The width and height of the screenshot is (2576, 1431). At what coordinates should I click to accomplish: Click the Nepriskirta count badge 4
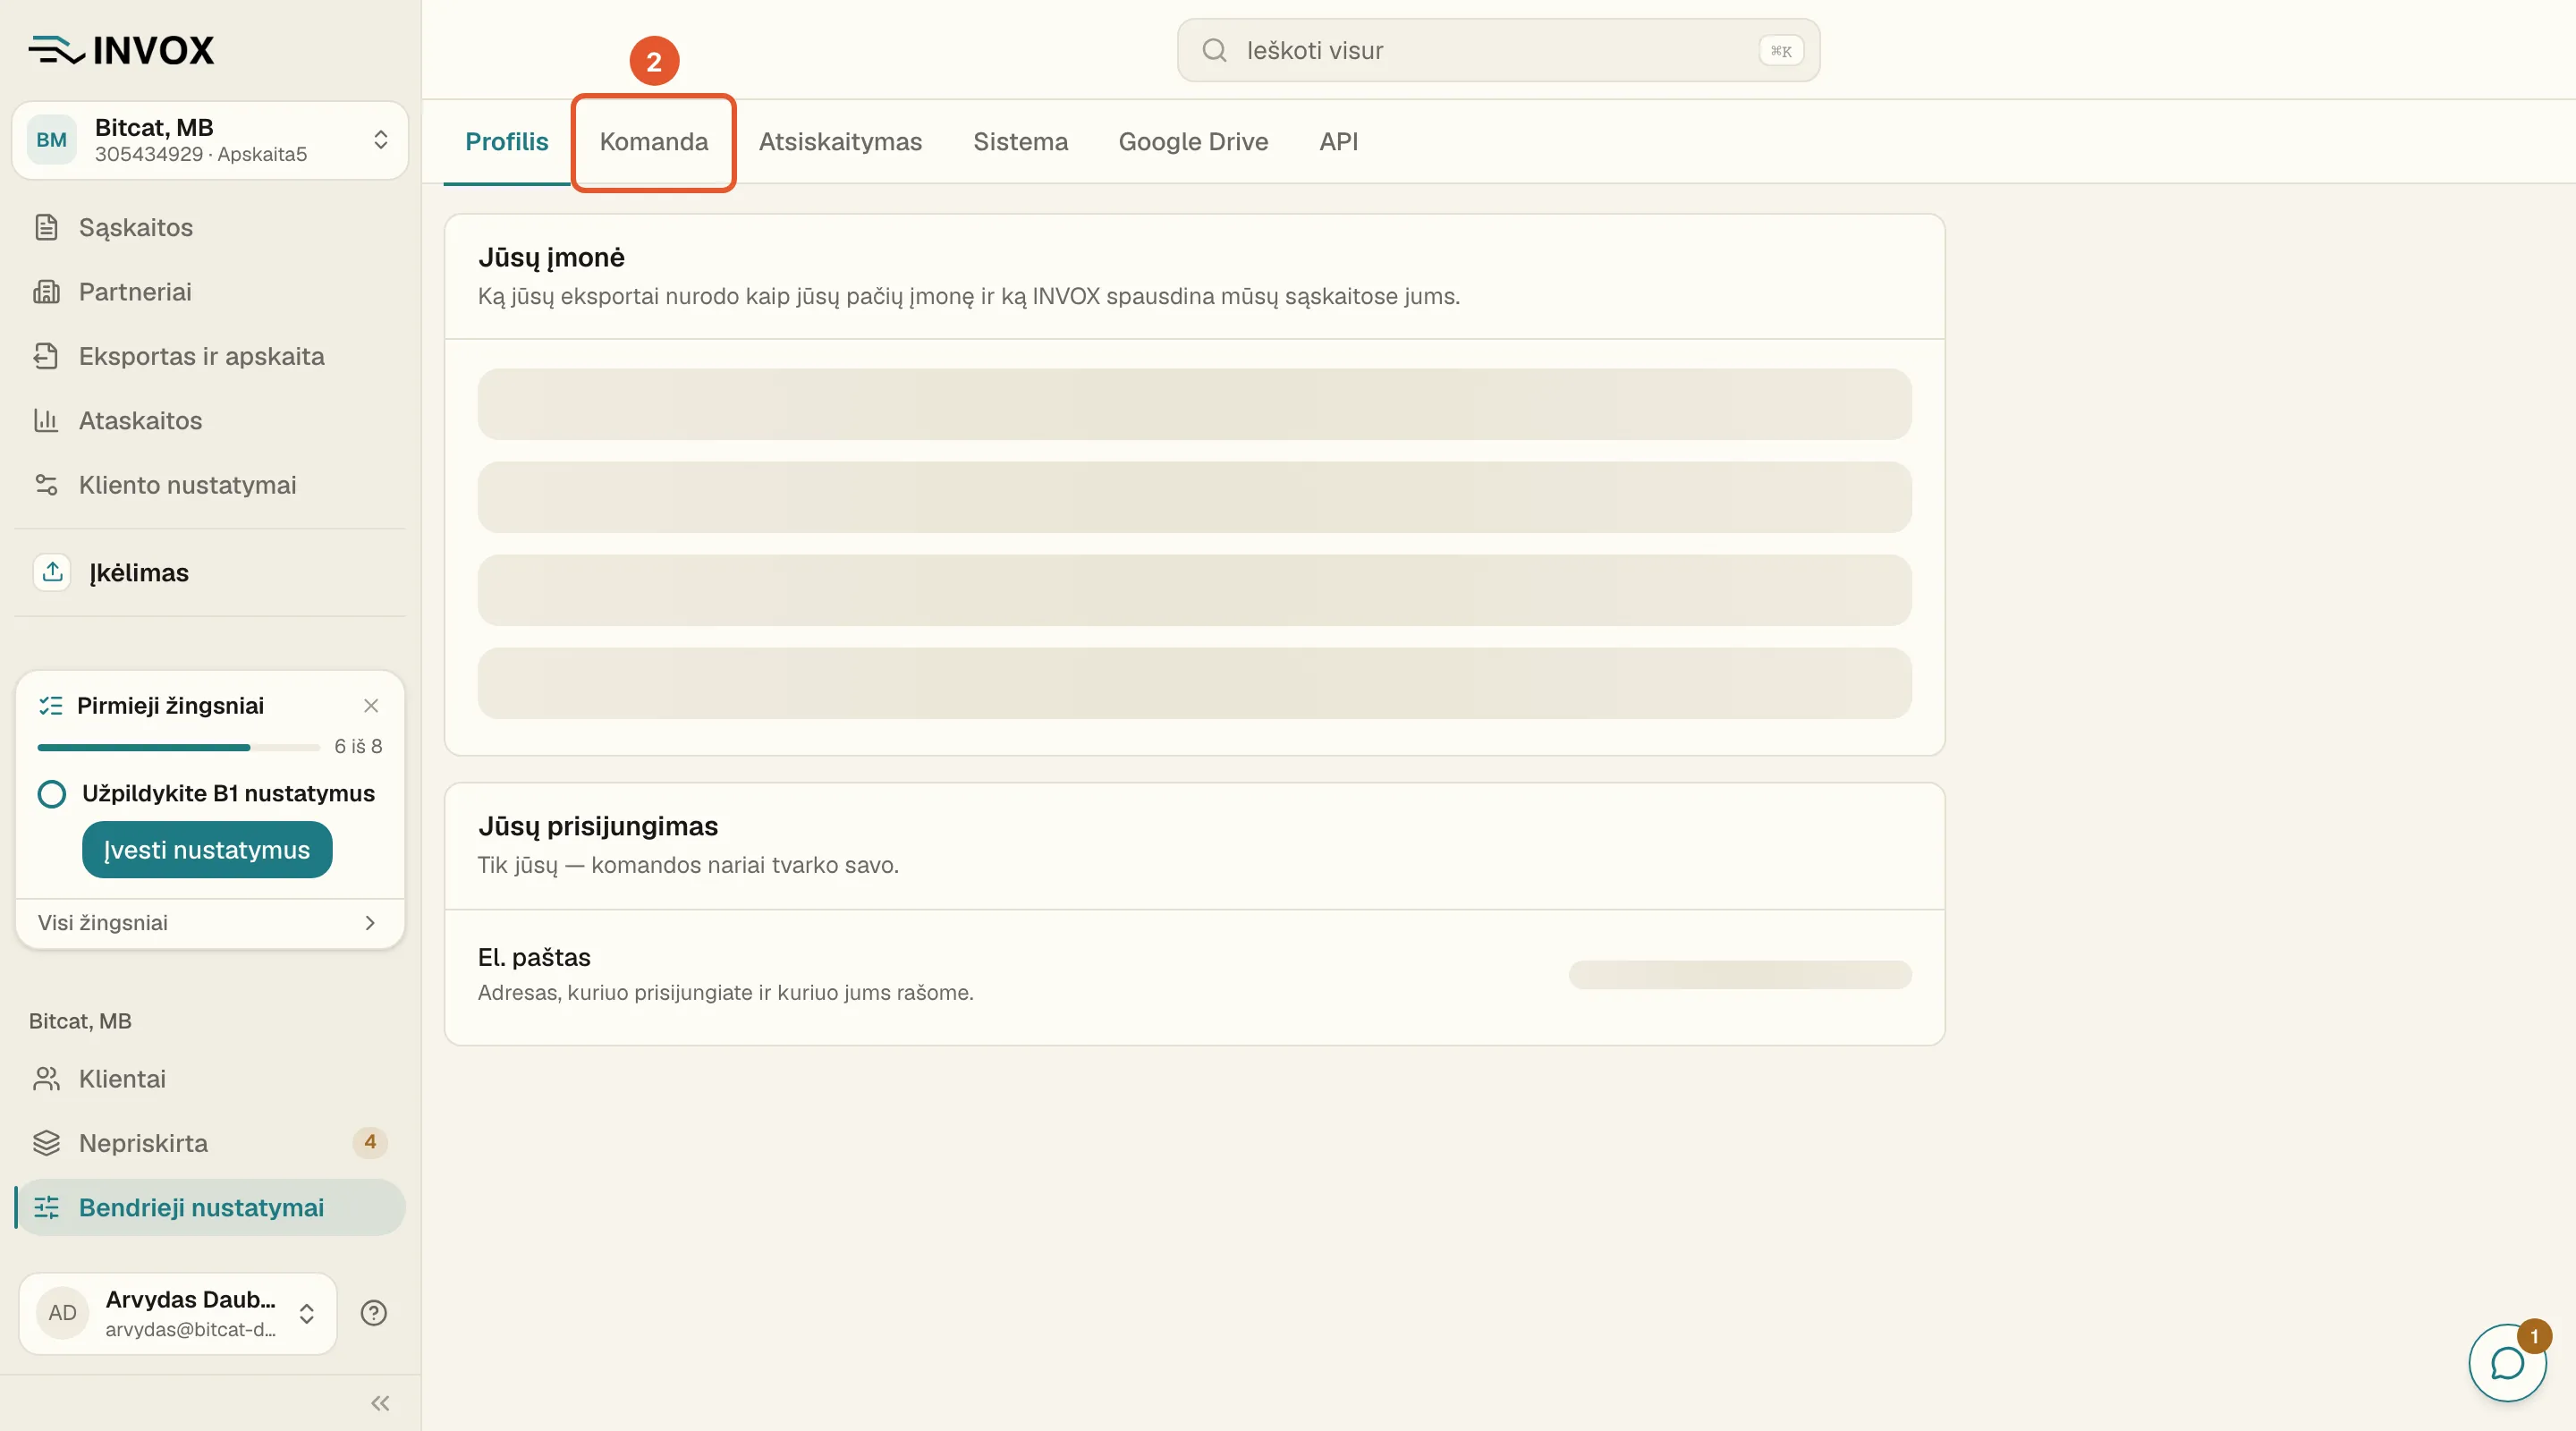370,1142
